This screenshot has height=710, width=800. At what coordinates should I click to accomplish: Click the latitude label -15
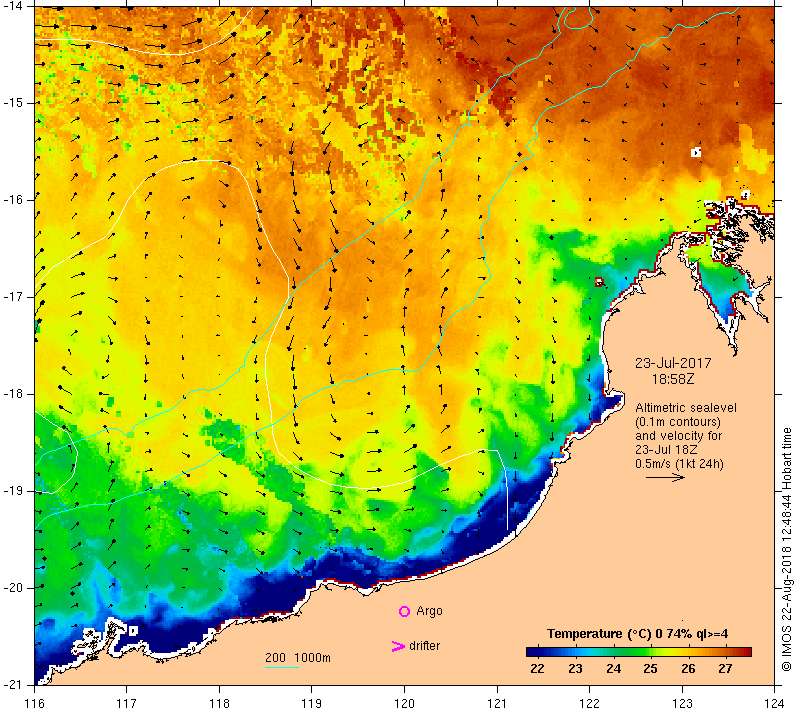[x=13, y=103]
